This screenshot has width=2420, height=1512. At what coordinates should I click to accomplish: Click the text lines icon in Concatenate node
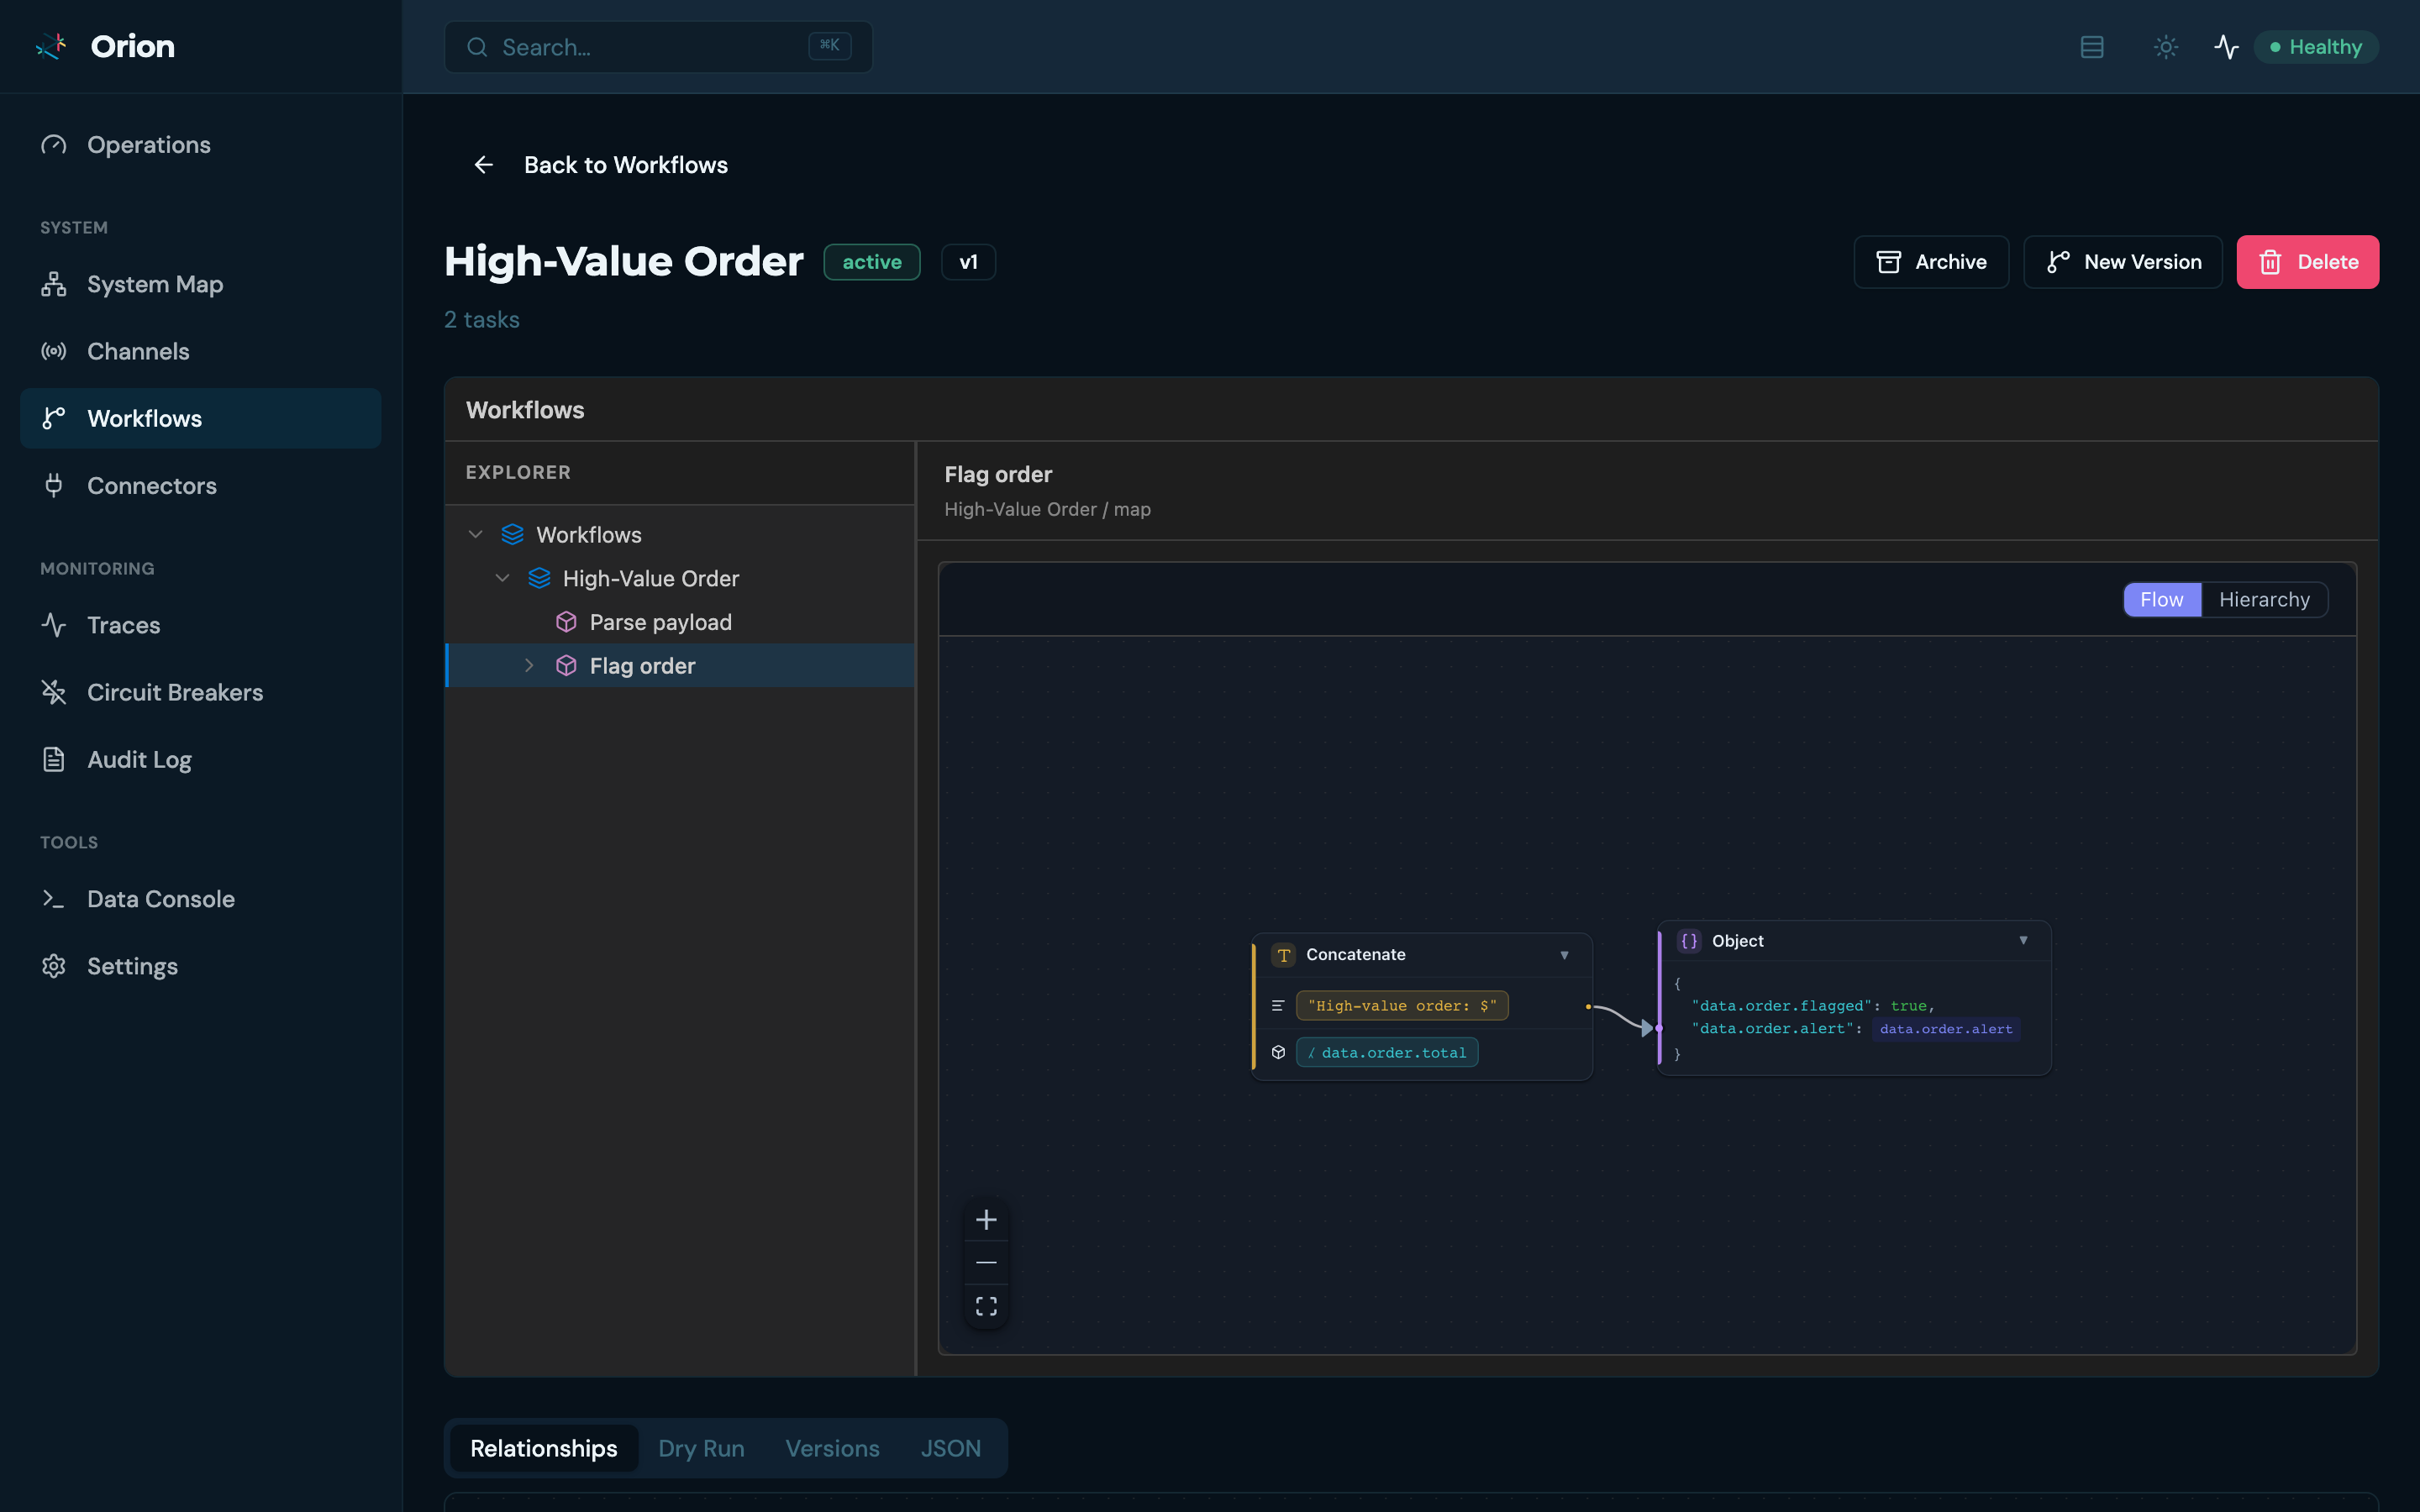point(1278,1006)
